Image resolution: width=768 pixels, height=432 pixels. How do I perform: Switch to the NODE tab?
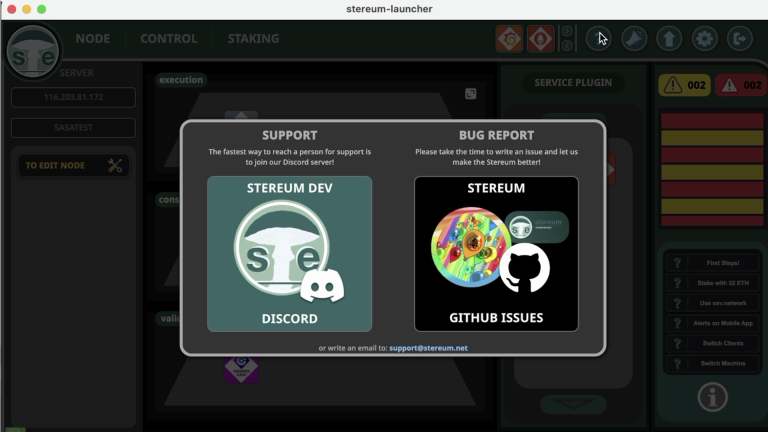click(x=93, y=39)
